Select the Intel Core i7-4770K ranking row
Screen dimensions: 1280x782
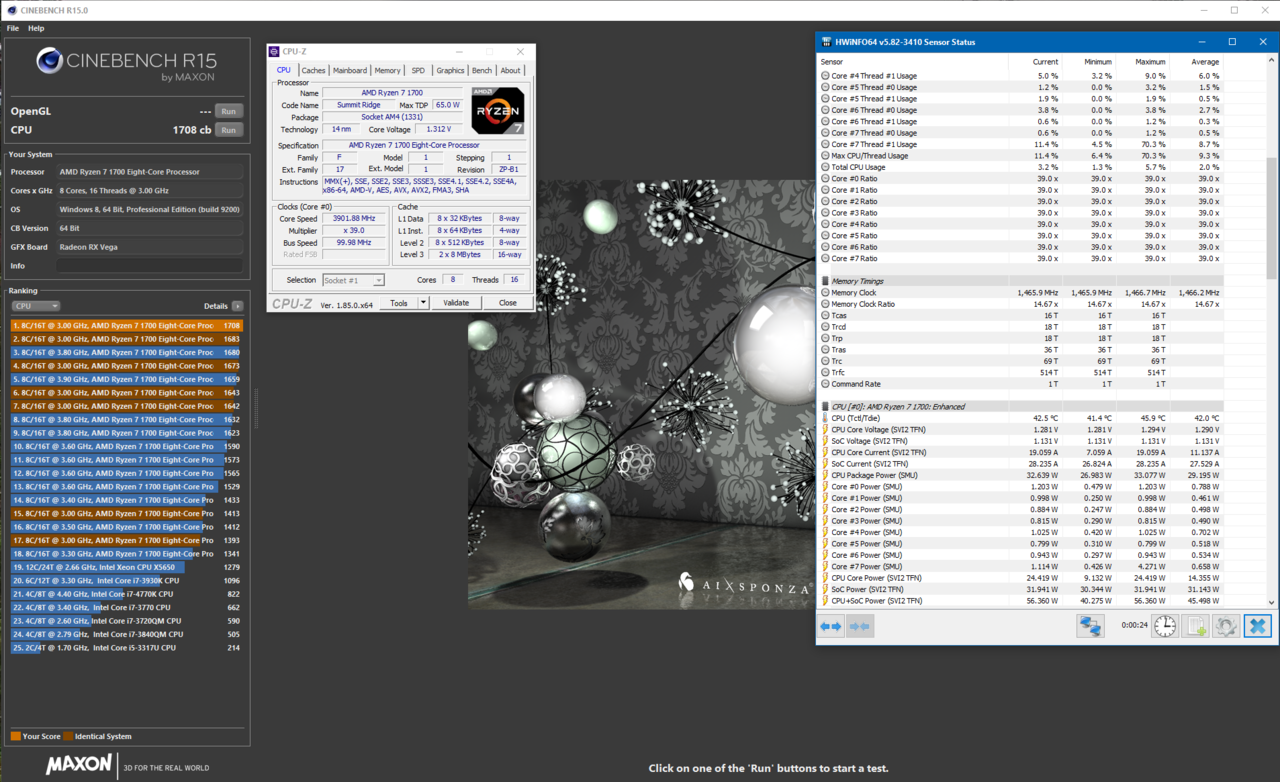click(x=127, y=594)
